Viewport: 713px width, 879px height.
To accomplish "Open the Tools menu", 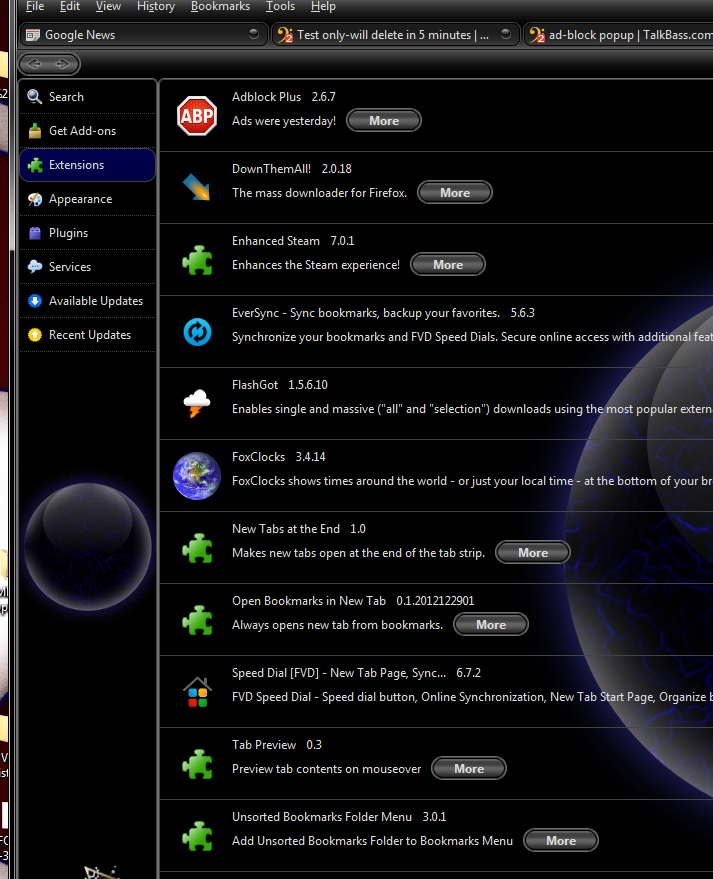I will click(x=280, y=6).
